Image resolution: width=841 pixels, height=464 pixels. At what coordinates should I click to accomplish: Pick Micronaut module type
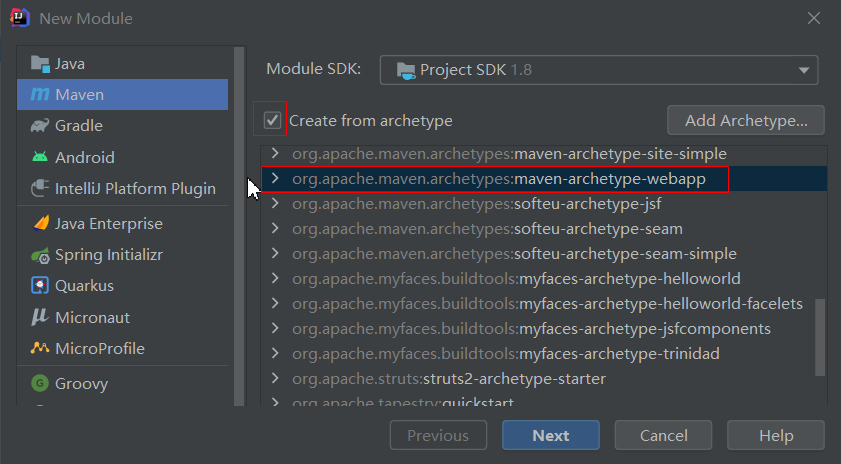122,317
